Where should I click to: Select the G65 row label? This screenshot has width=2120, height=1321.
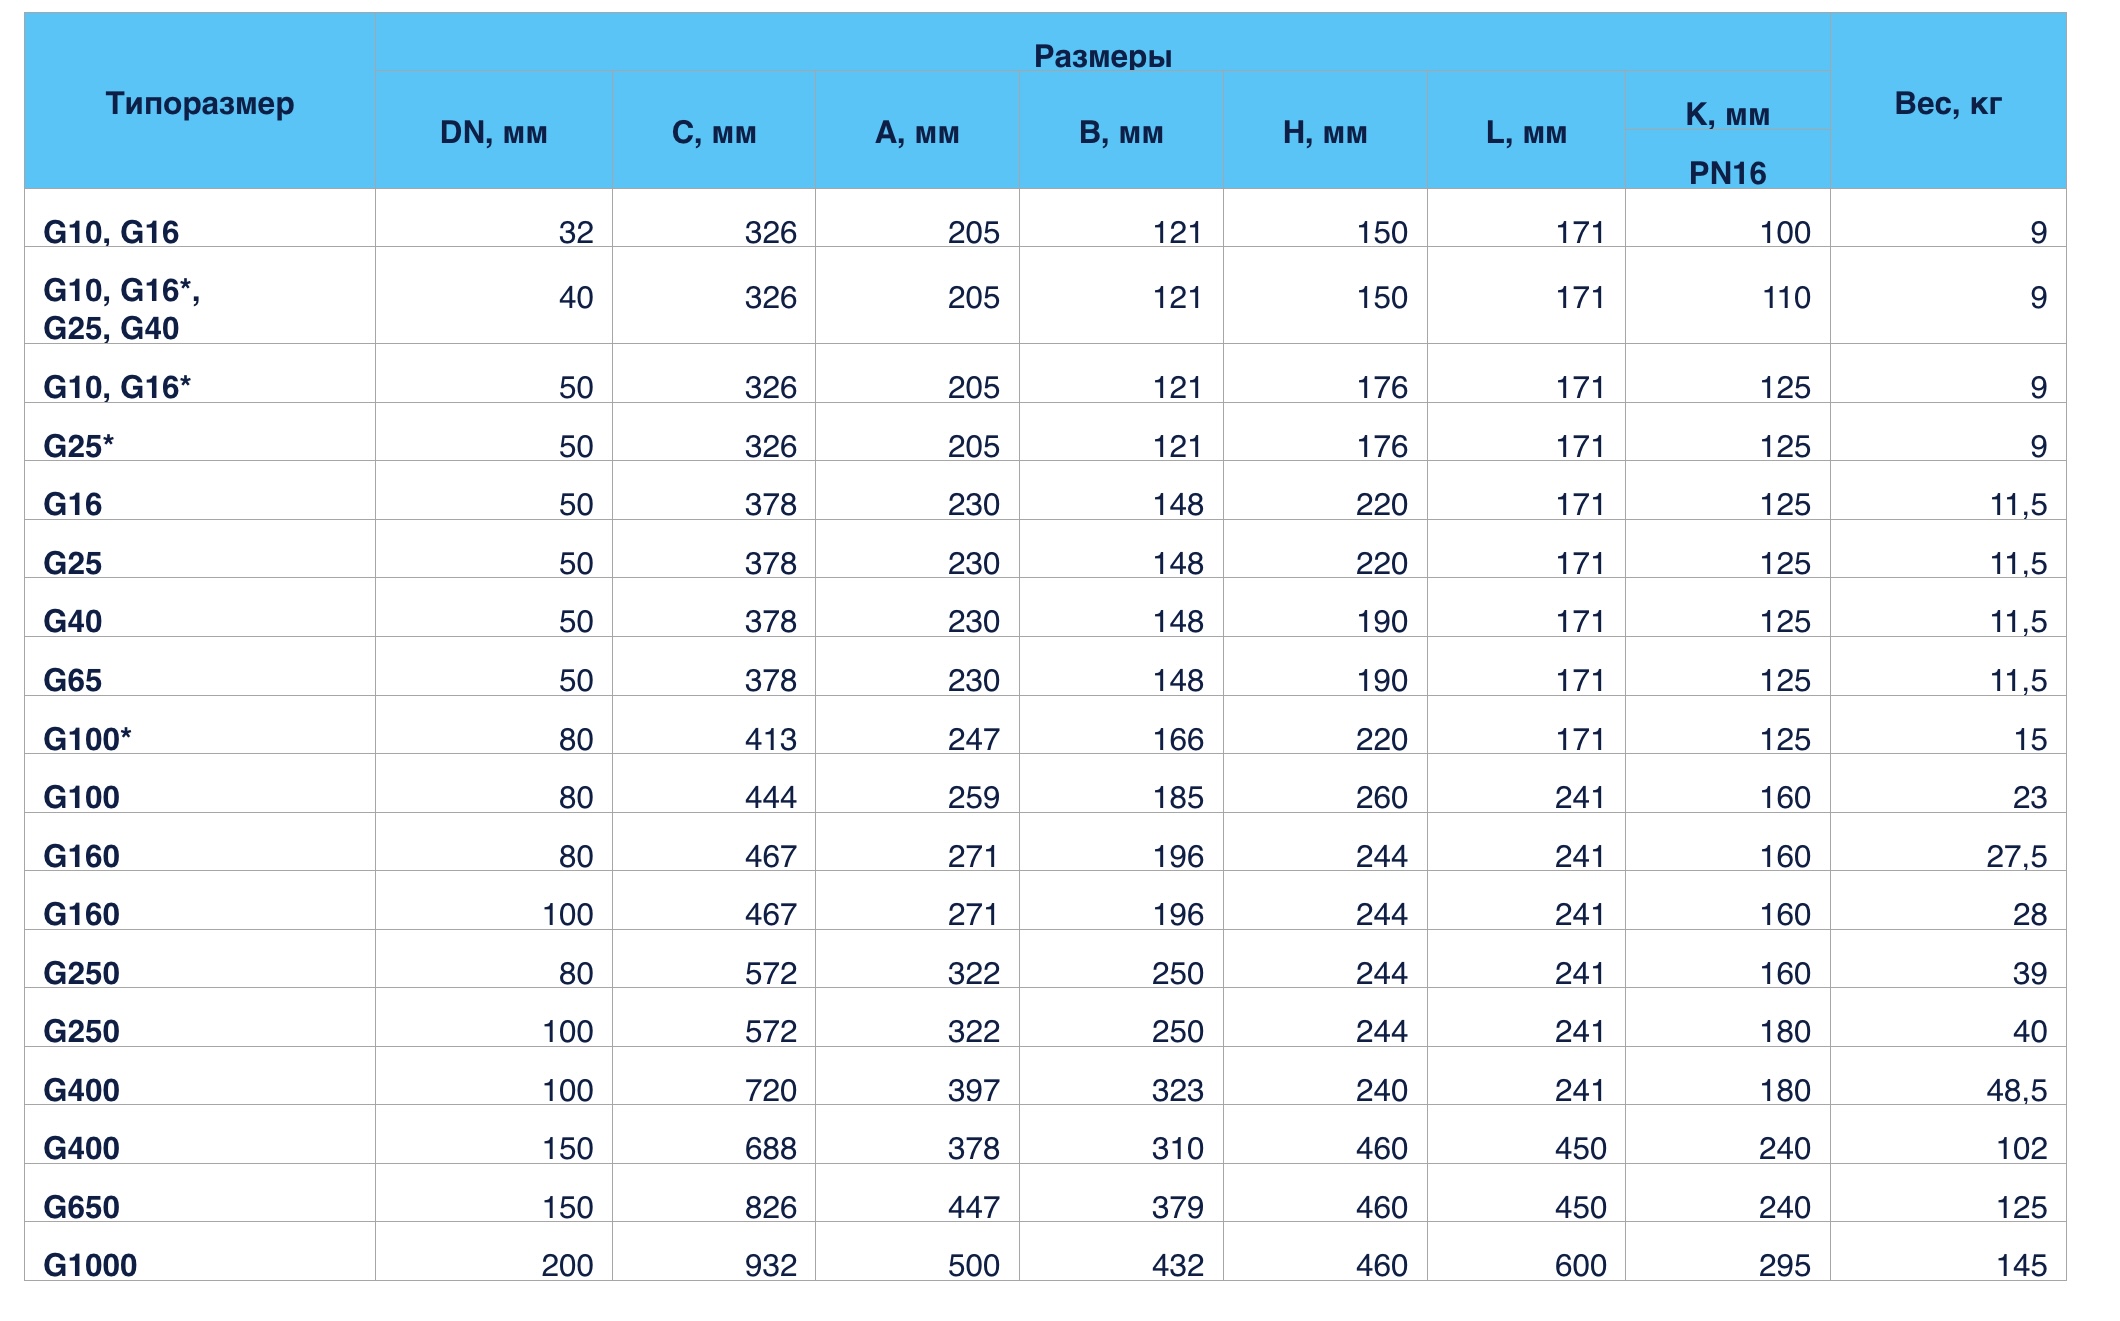point(72,680)
